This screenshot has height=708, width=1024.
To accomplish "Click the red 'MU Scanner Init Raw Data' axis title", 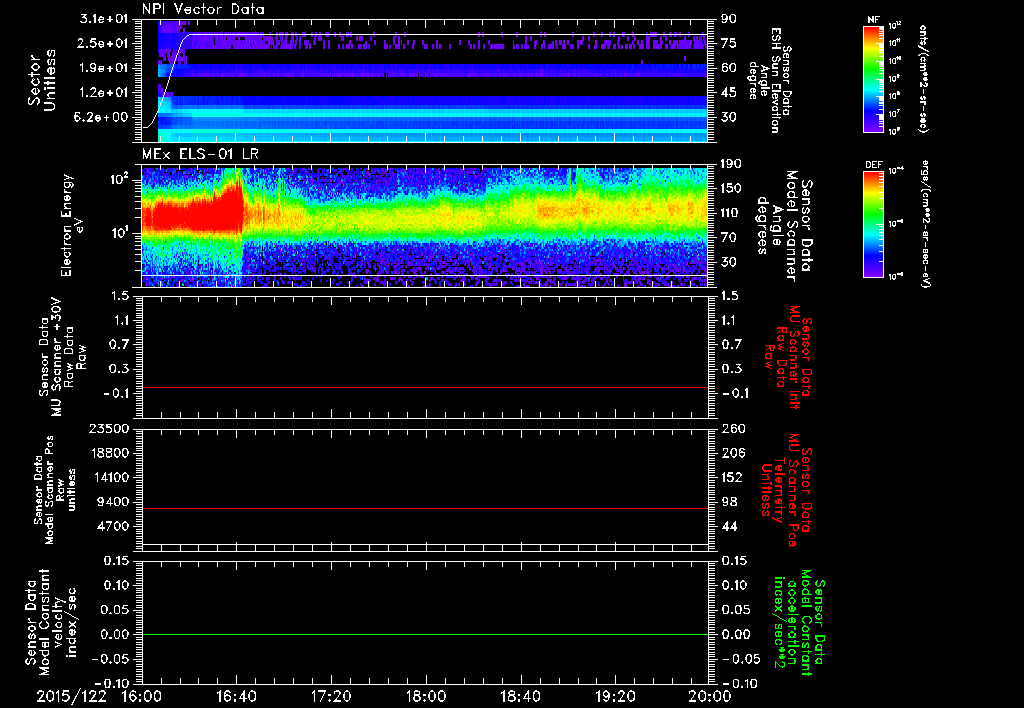I will [789, 357].
